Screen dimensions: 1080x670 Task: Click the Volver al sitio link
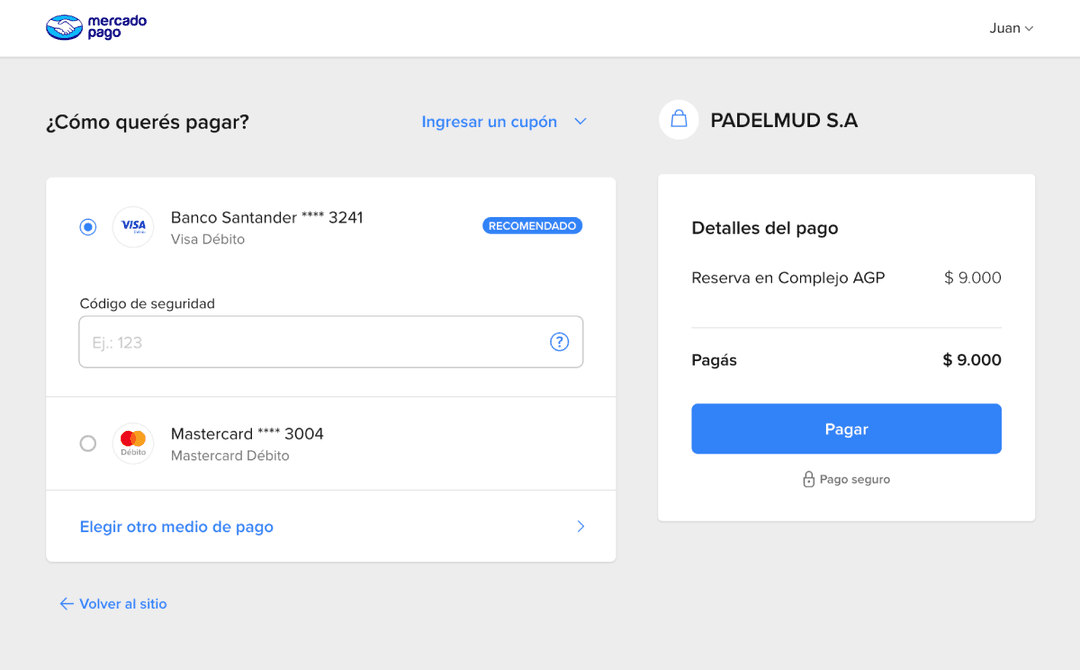[x=123, y=604]
